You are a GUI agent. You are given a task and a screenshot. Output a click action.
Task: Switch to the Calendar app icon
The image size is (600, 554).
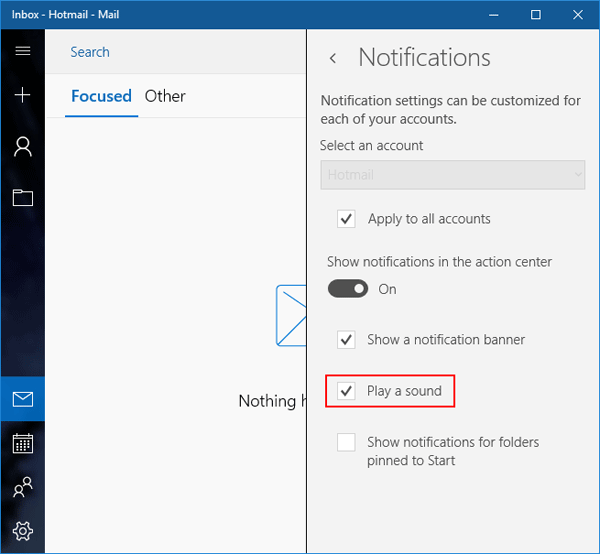[x=22, y=443]
